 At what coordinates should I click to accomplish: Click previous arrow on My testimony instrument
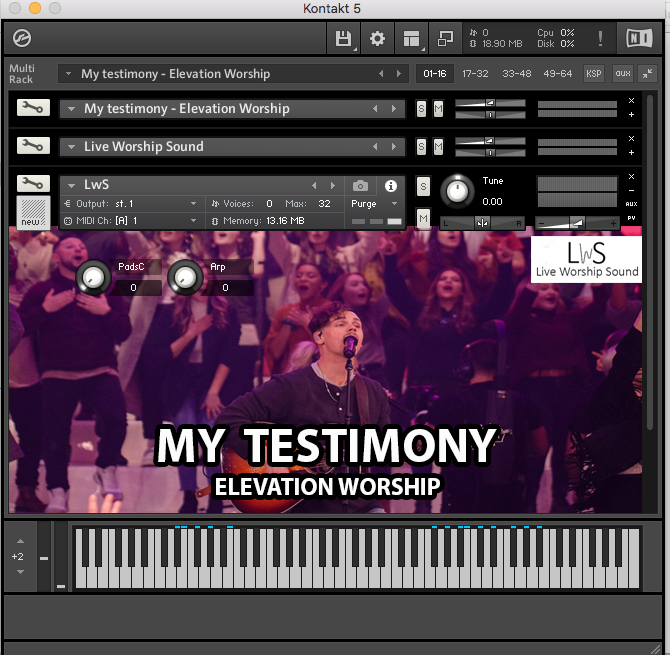pyautogui.click(x=375, y=109)
